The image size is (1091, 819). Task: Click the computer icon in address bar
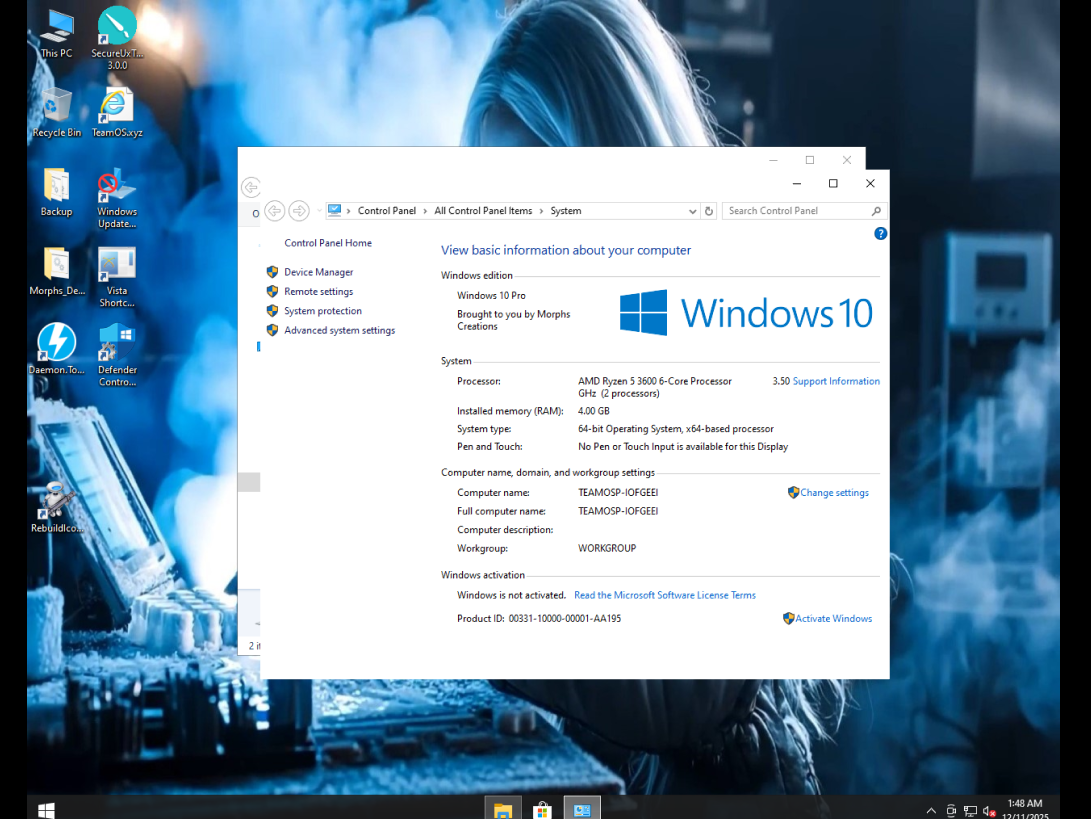tap(335, 210)
